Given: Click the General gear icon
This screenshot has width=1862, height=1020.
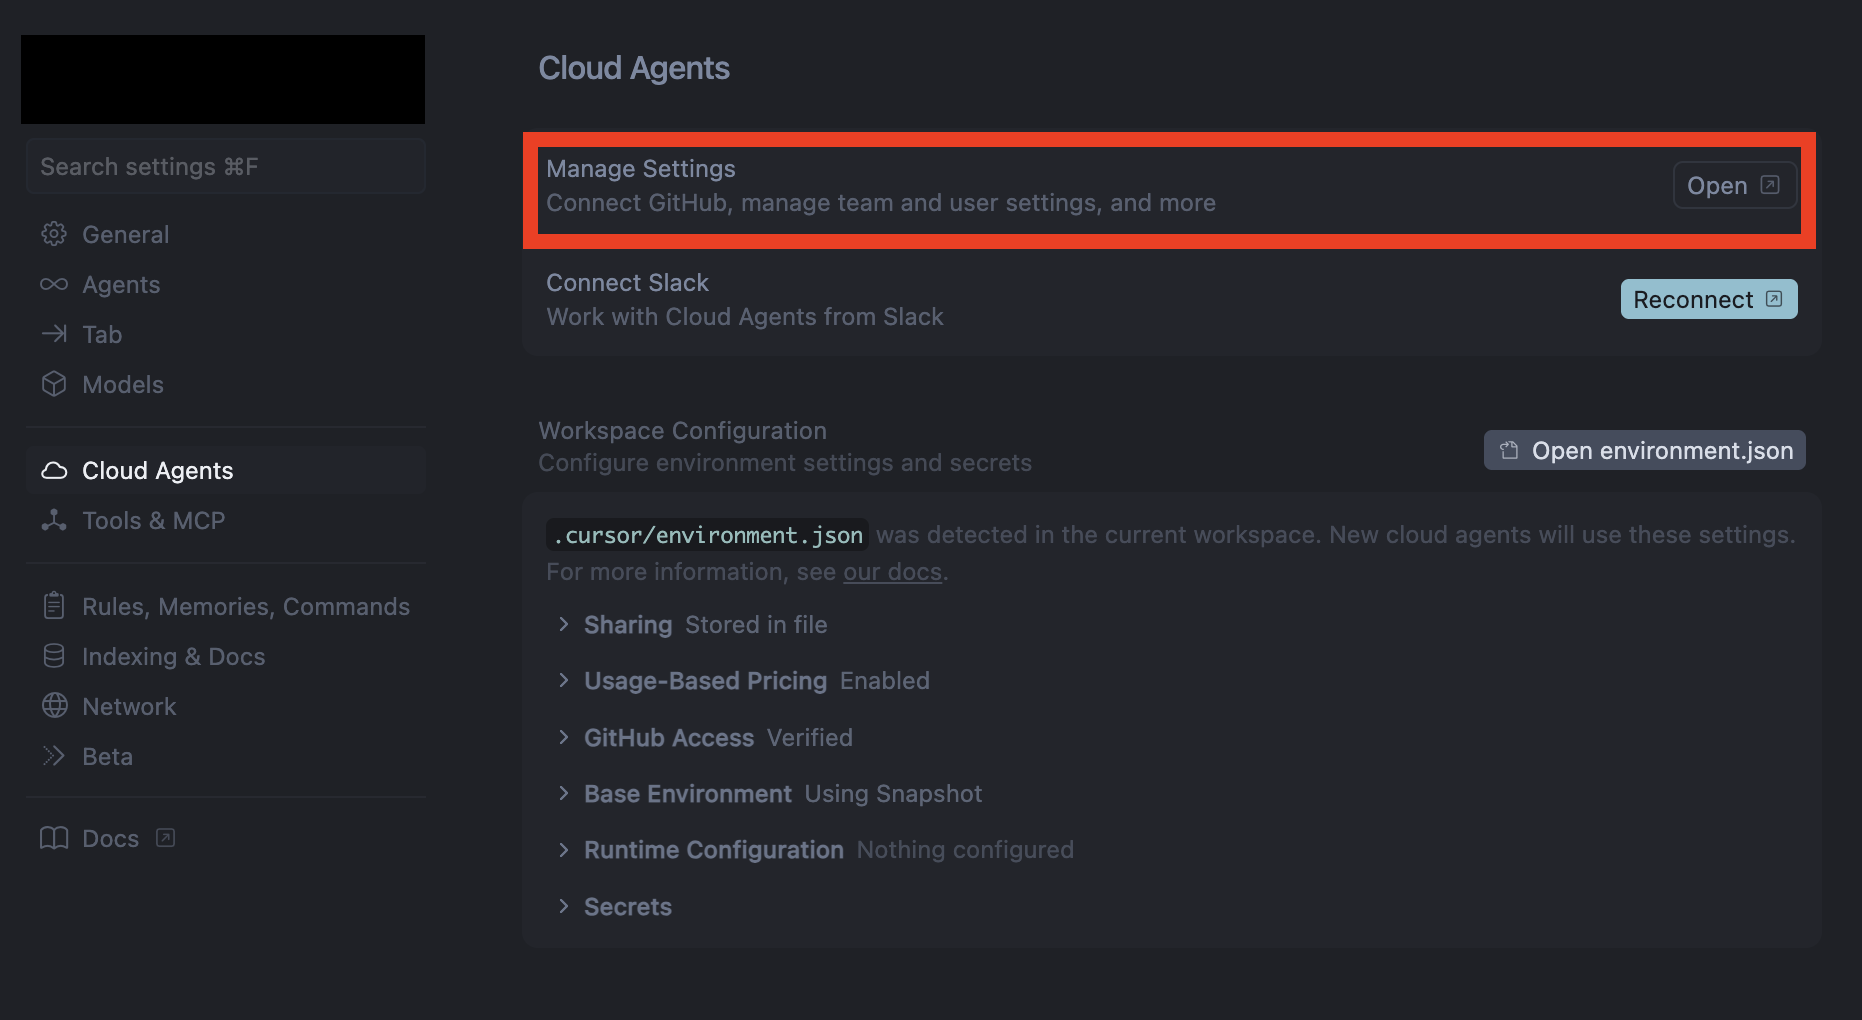Looking at the screenshot, I should pyautogui.click(x=54, y=234).
